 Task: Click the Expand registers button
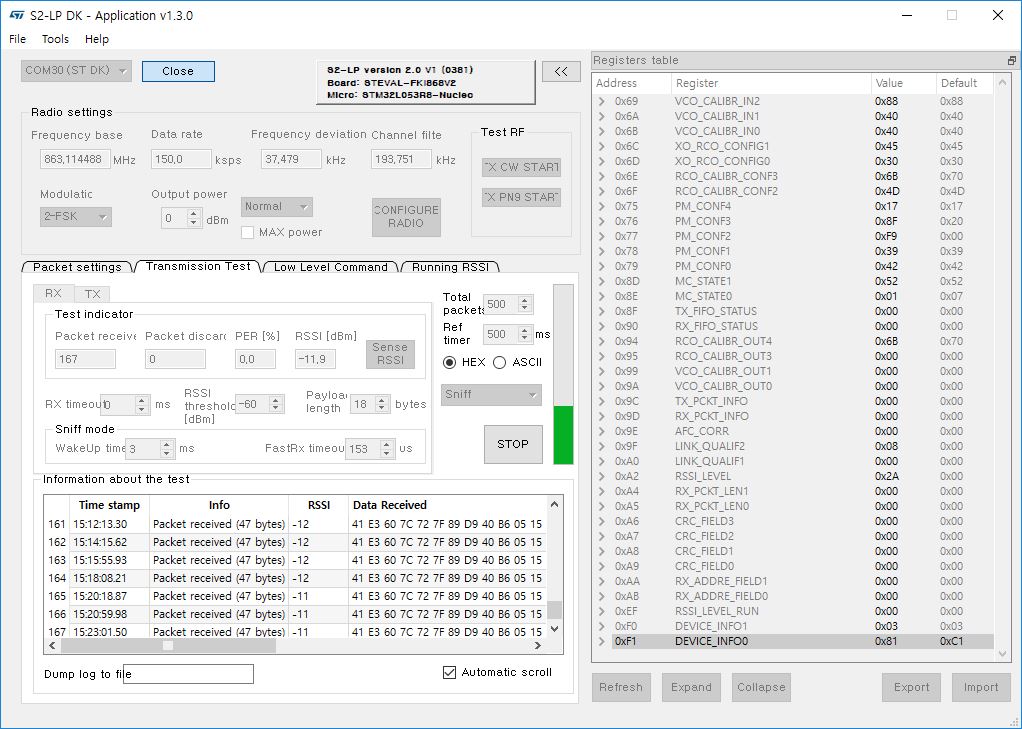pos(692,687)
